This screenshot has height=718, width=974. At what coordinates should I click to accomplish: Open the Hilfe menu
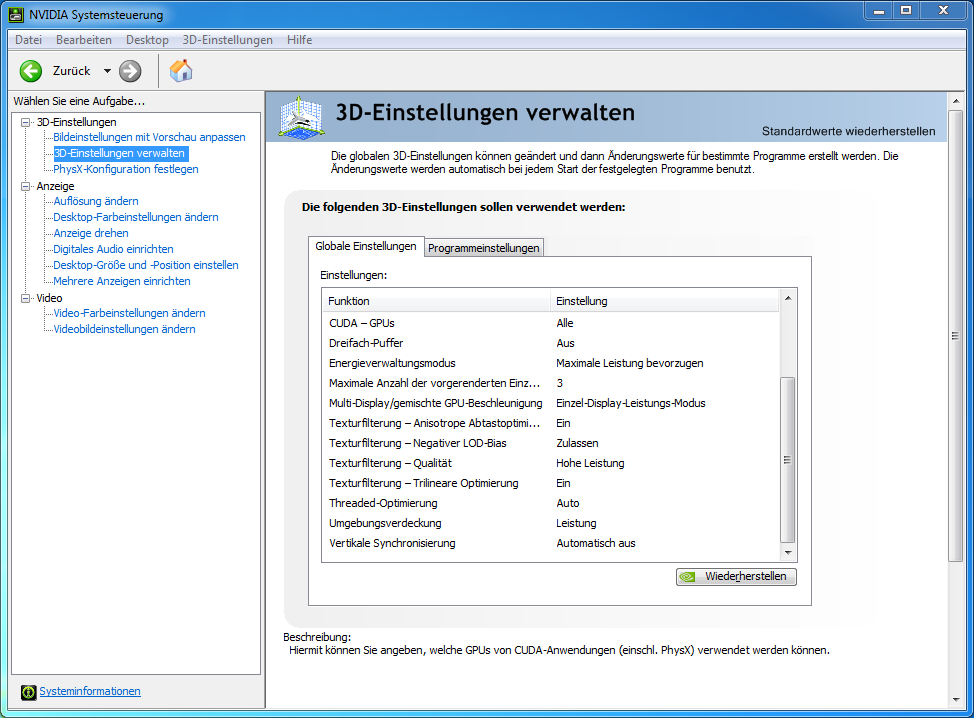(299, 40)
